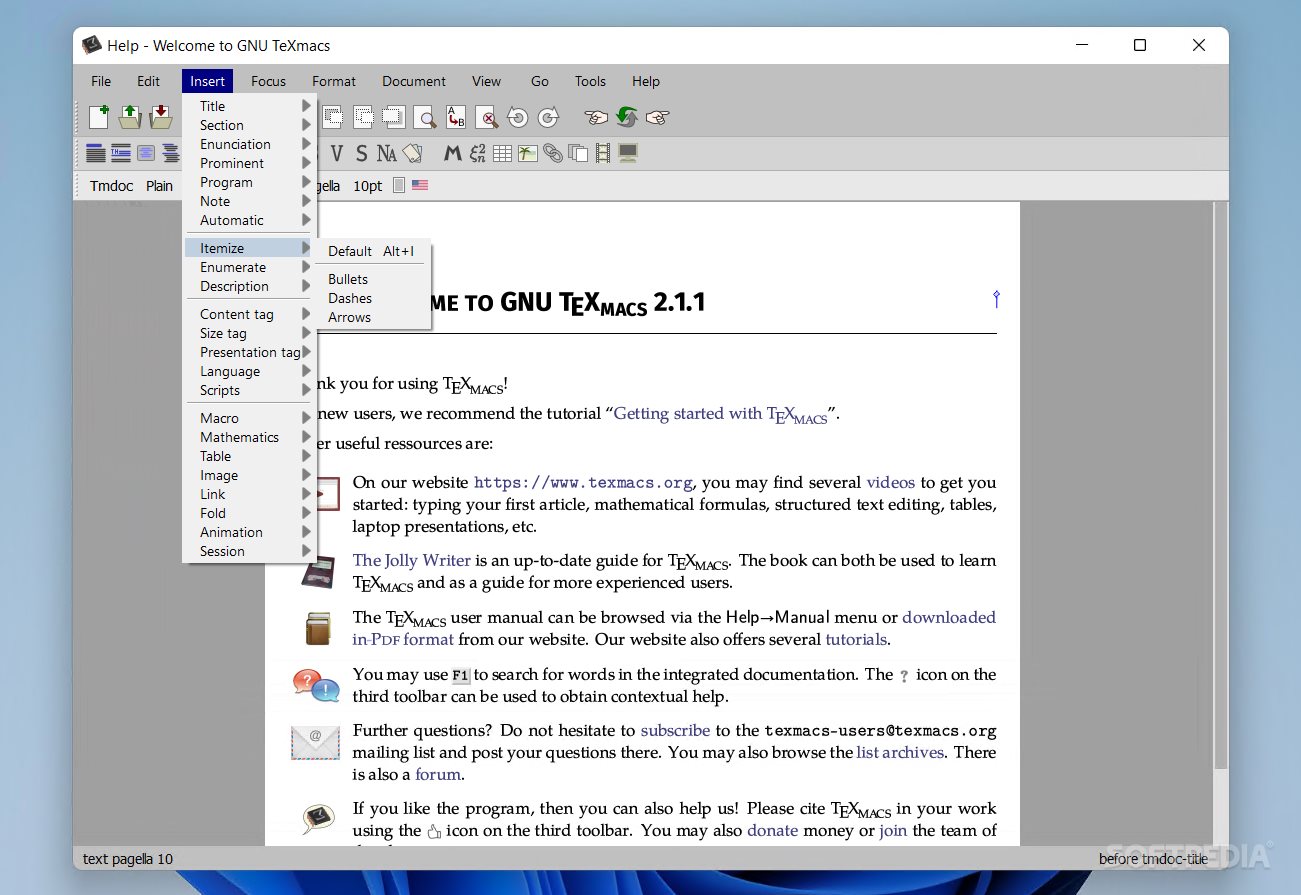Open the Plain style selector
The height and width of the screenshot is (895, 1301).
(x=159, y=186)
